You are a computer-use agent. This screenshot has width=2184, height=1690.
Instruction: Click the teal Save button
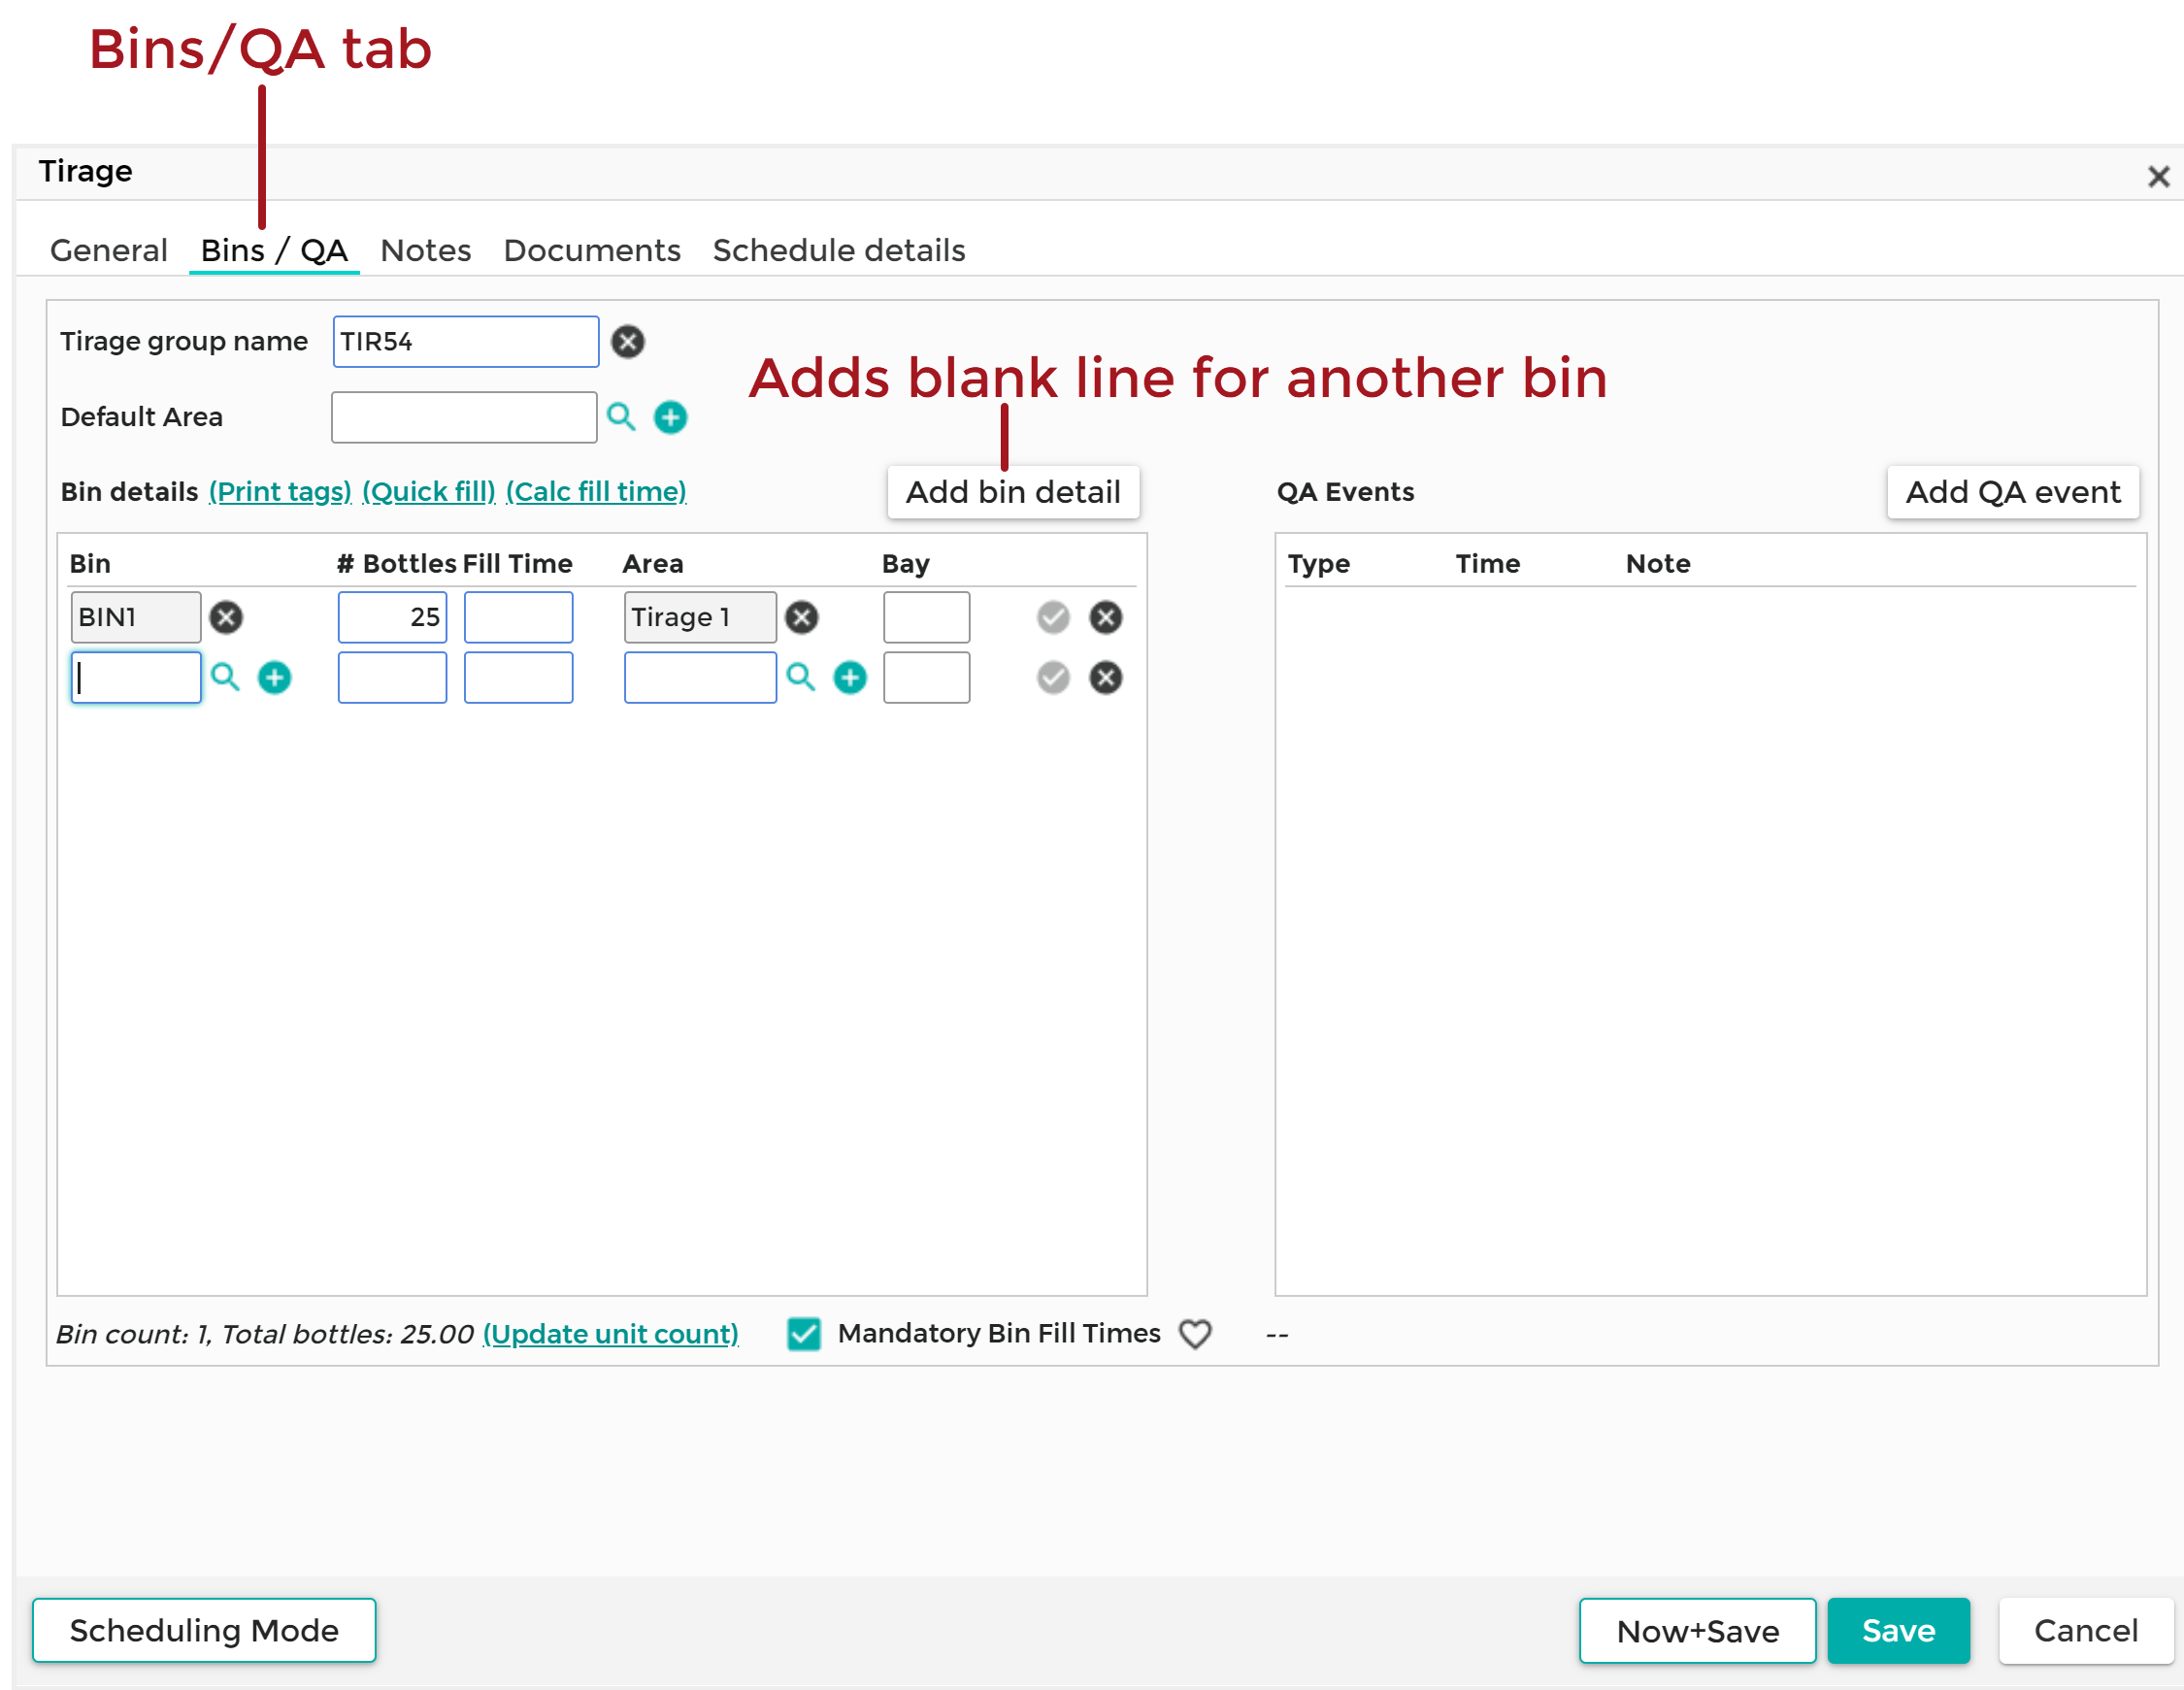click(1898, 1630)
